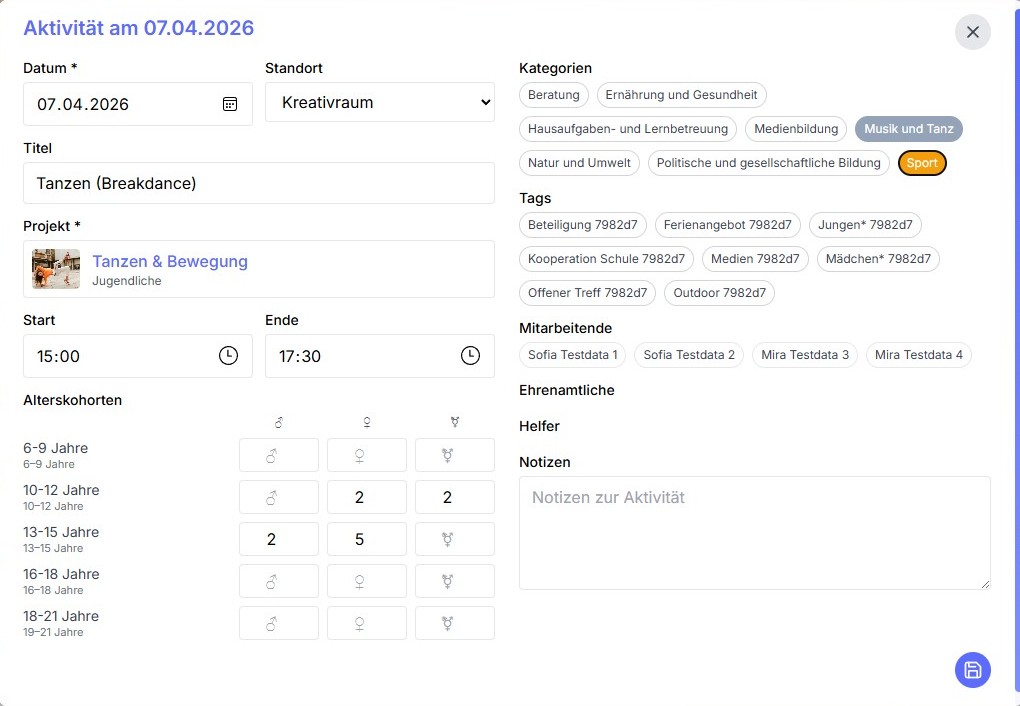Select staff member Sofia Testdata 1

tap(572, 355)
